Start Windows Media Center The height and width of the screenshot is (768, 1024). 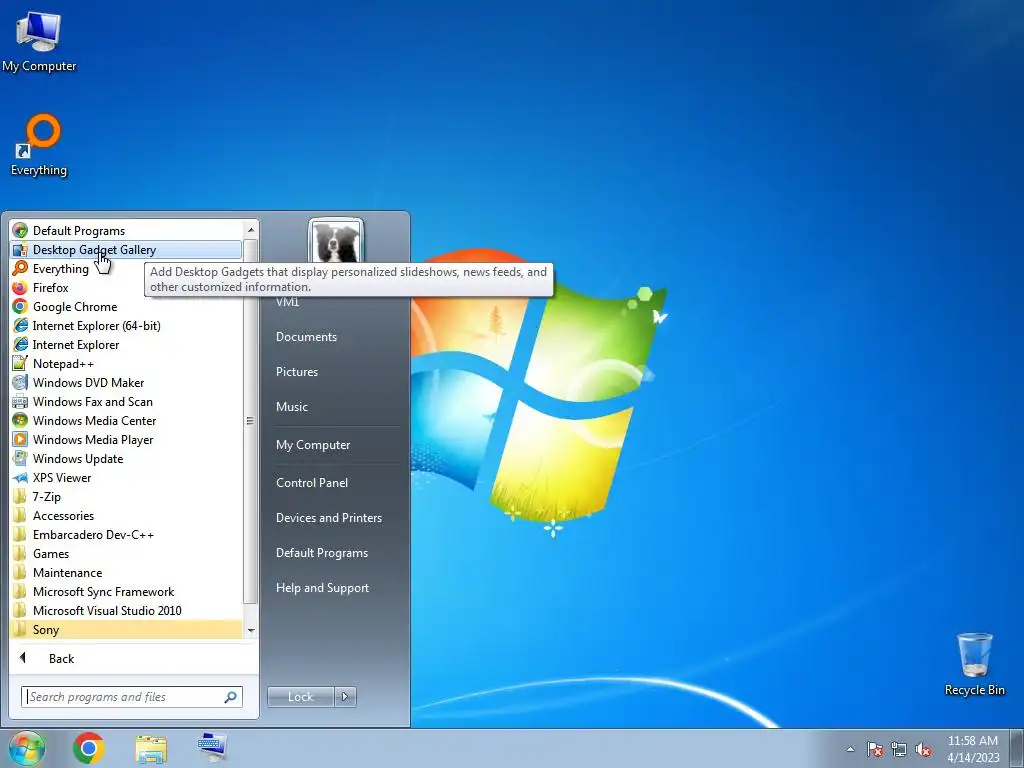click(x=125, y=420)
